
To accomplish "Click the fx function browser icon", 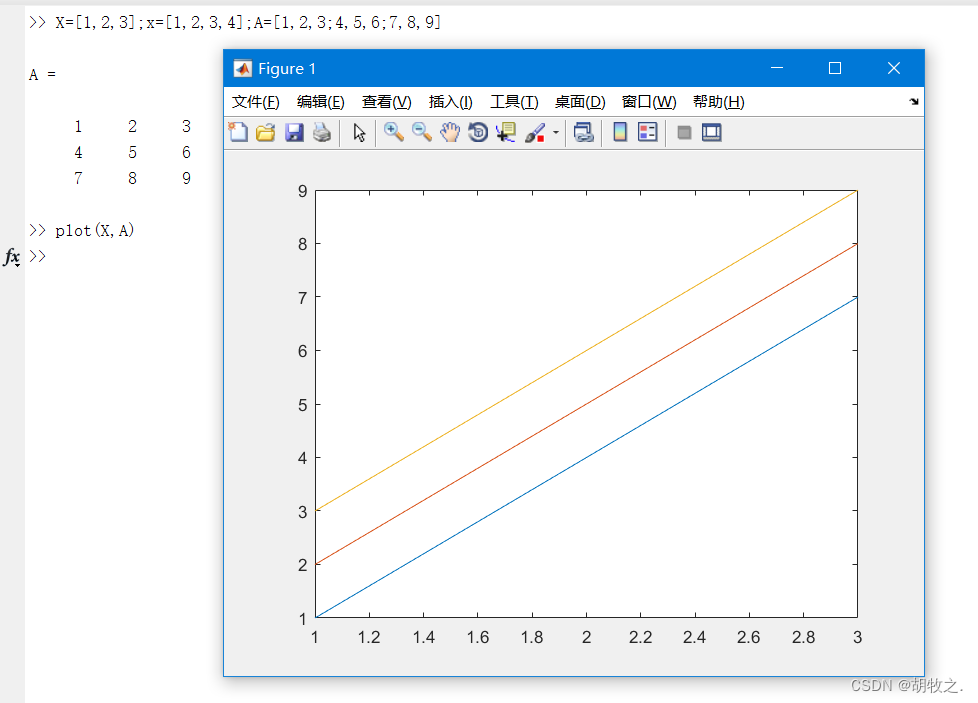I will (x=12, y=256).
